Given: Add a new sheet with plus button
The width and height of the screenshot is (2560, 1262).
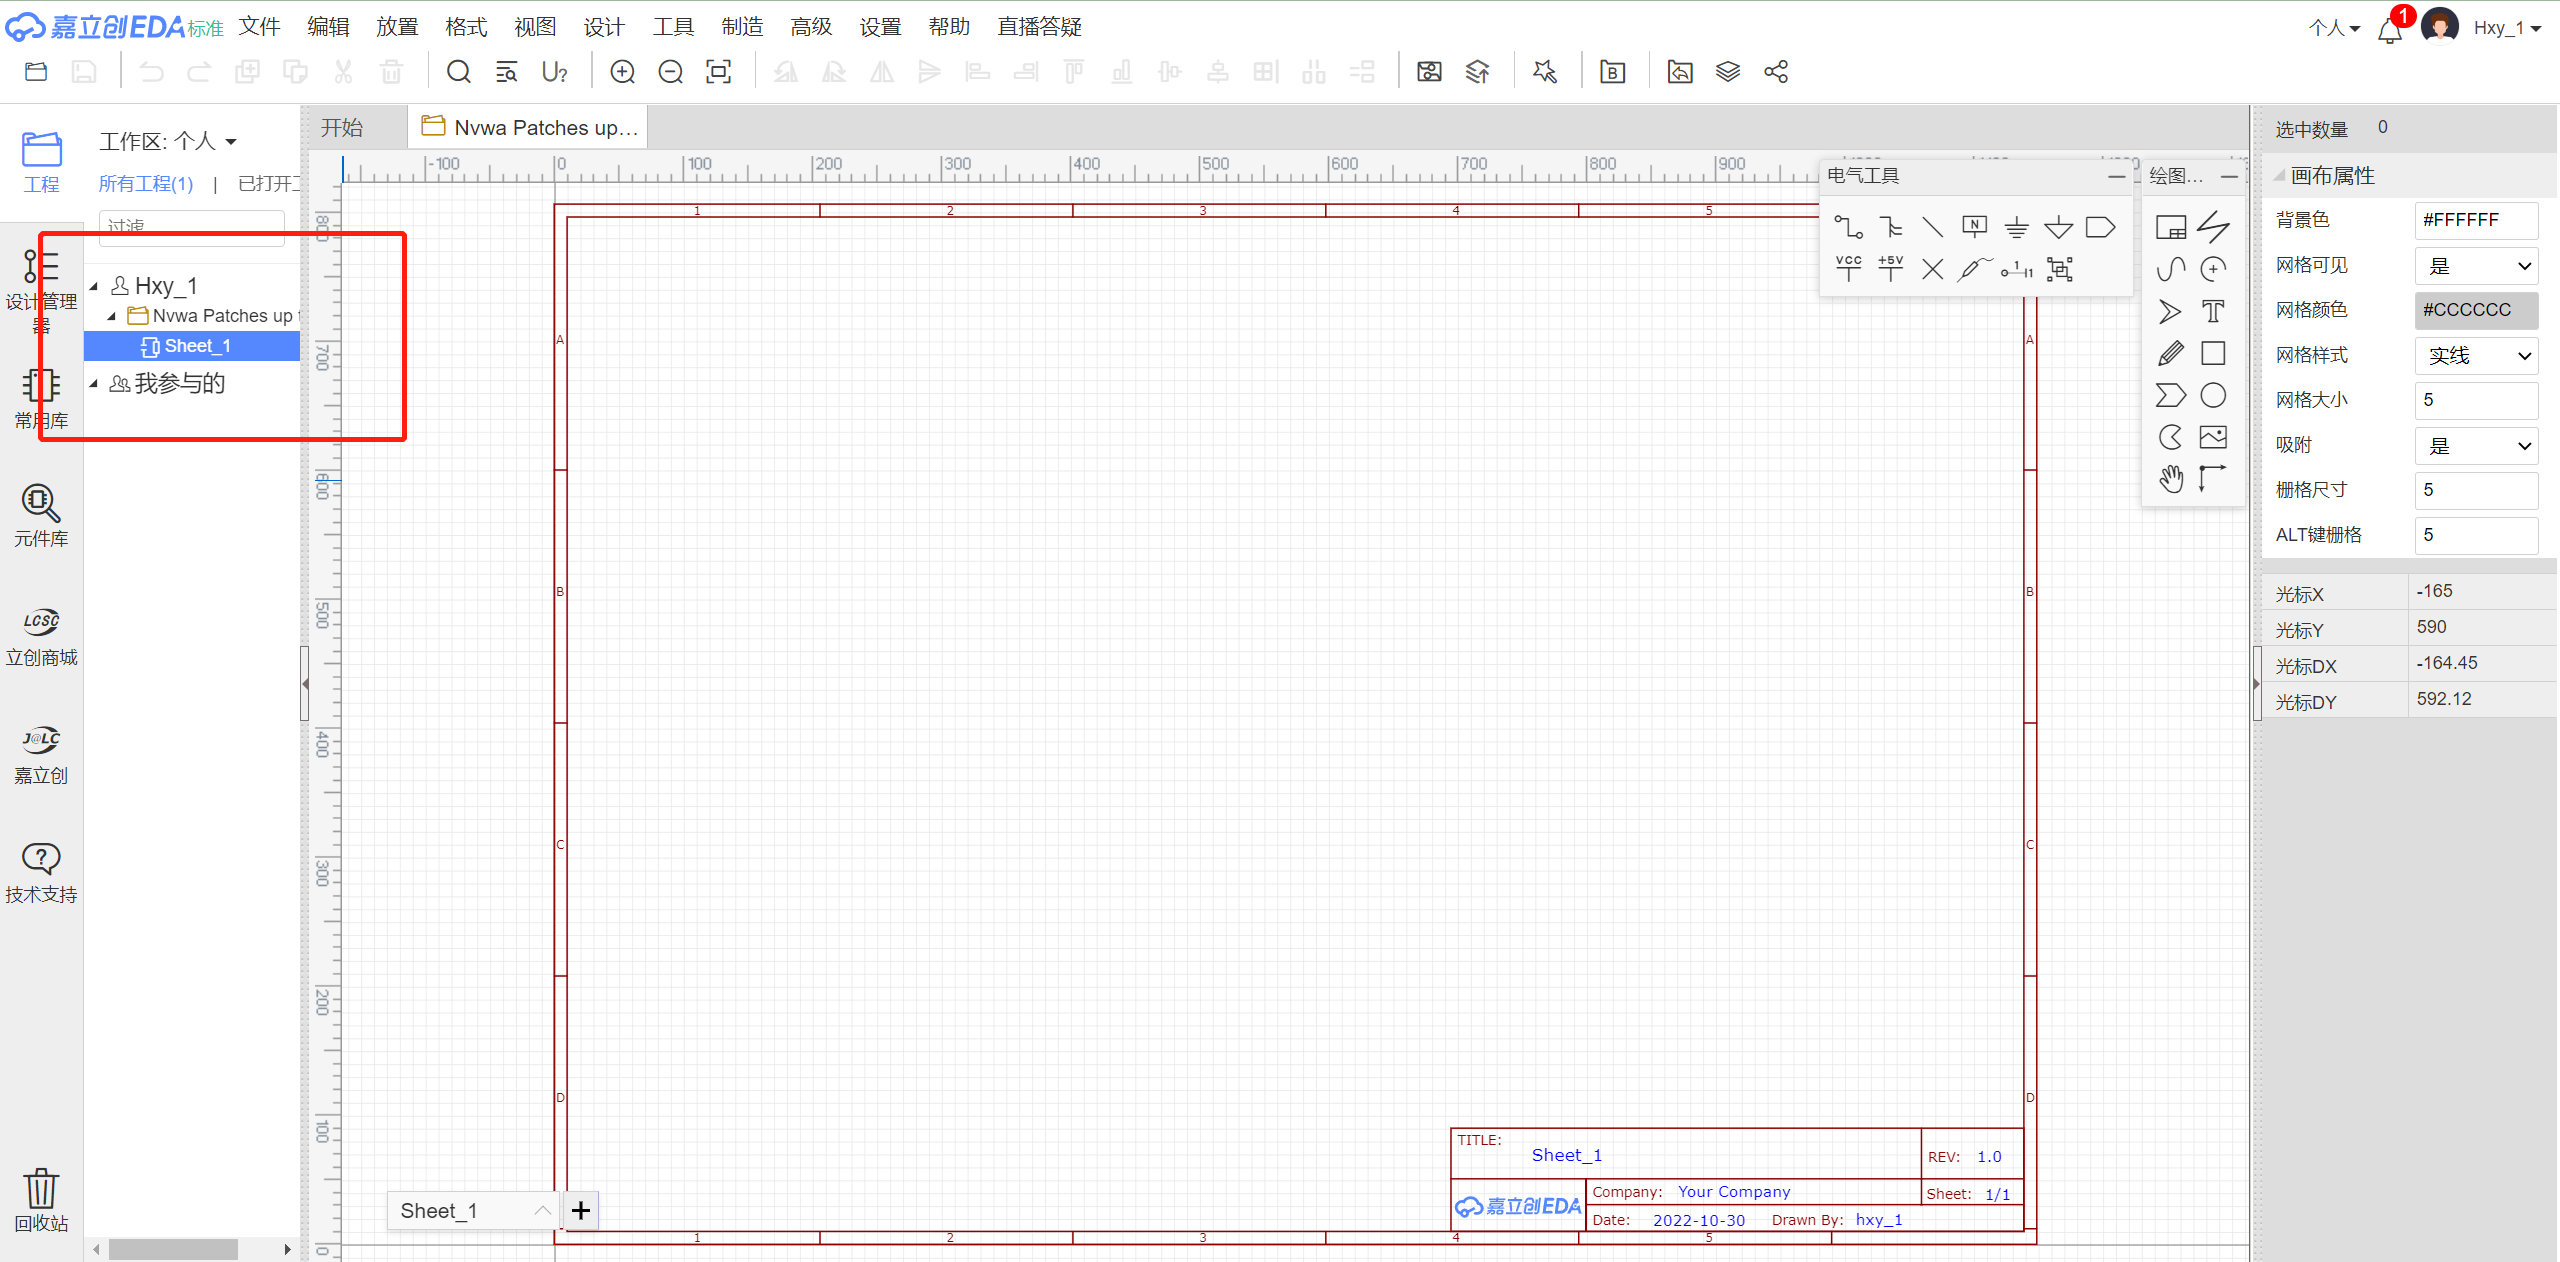Looking at the screenshot, I should [581, 1210].
